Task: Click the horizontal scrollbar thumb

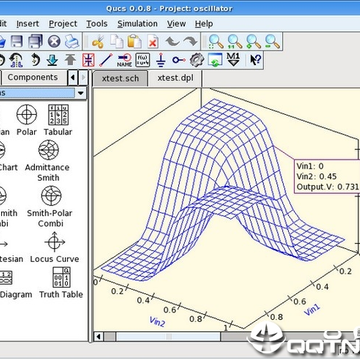Action: (x=168, y=337)
